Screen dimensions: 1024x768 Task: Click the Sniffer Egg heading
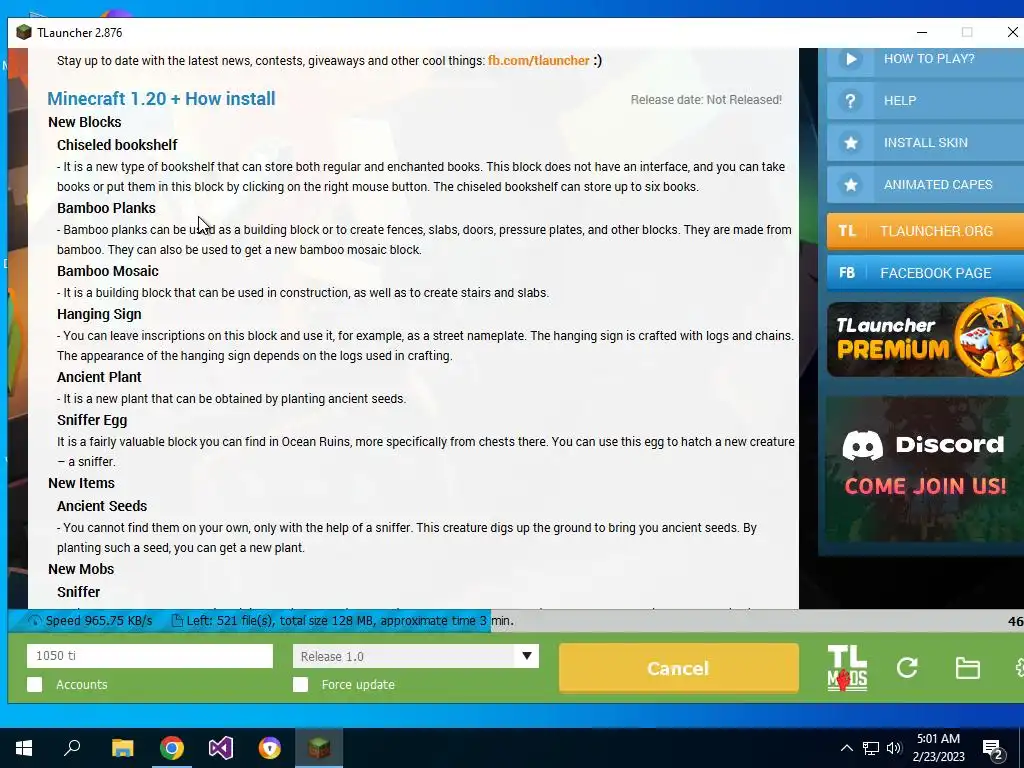click(92, 421)
